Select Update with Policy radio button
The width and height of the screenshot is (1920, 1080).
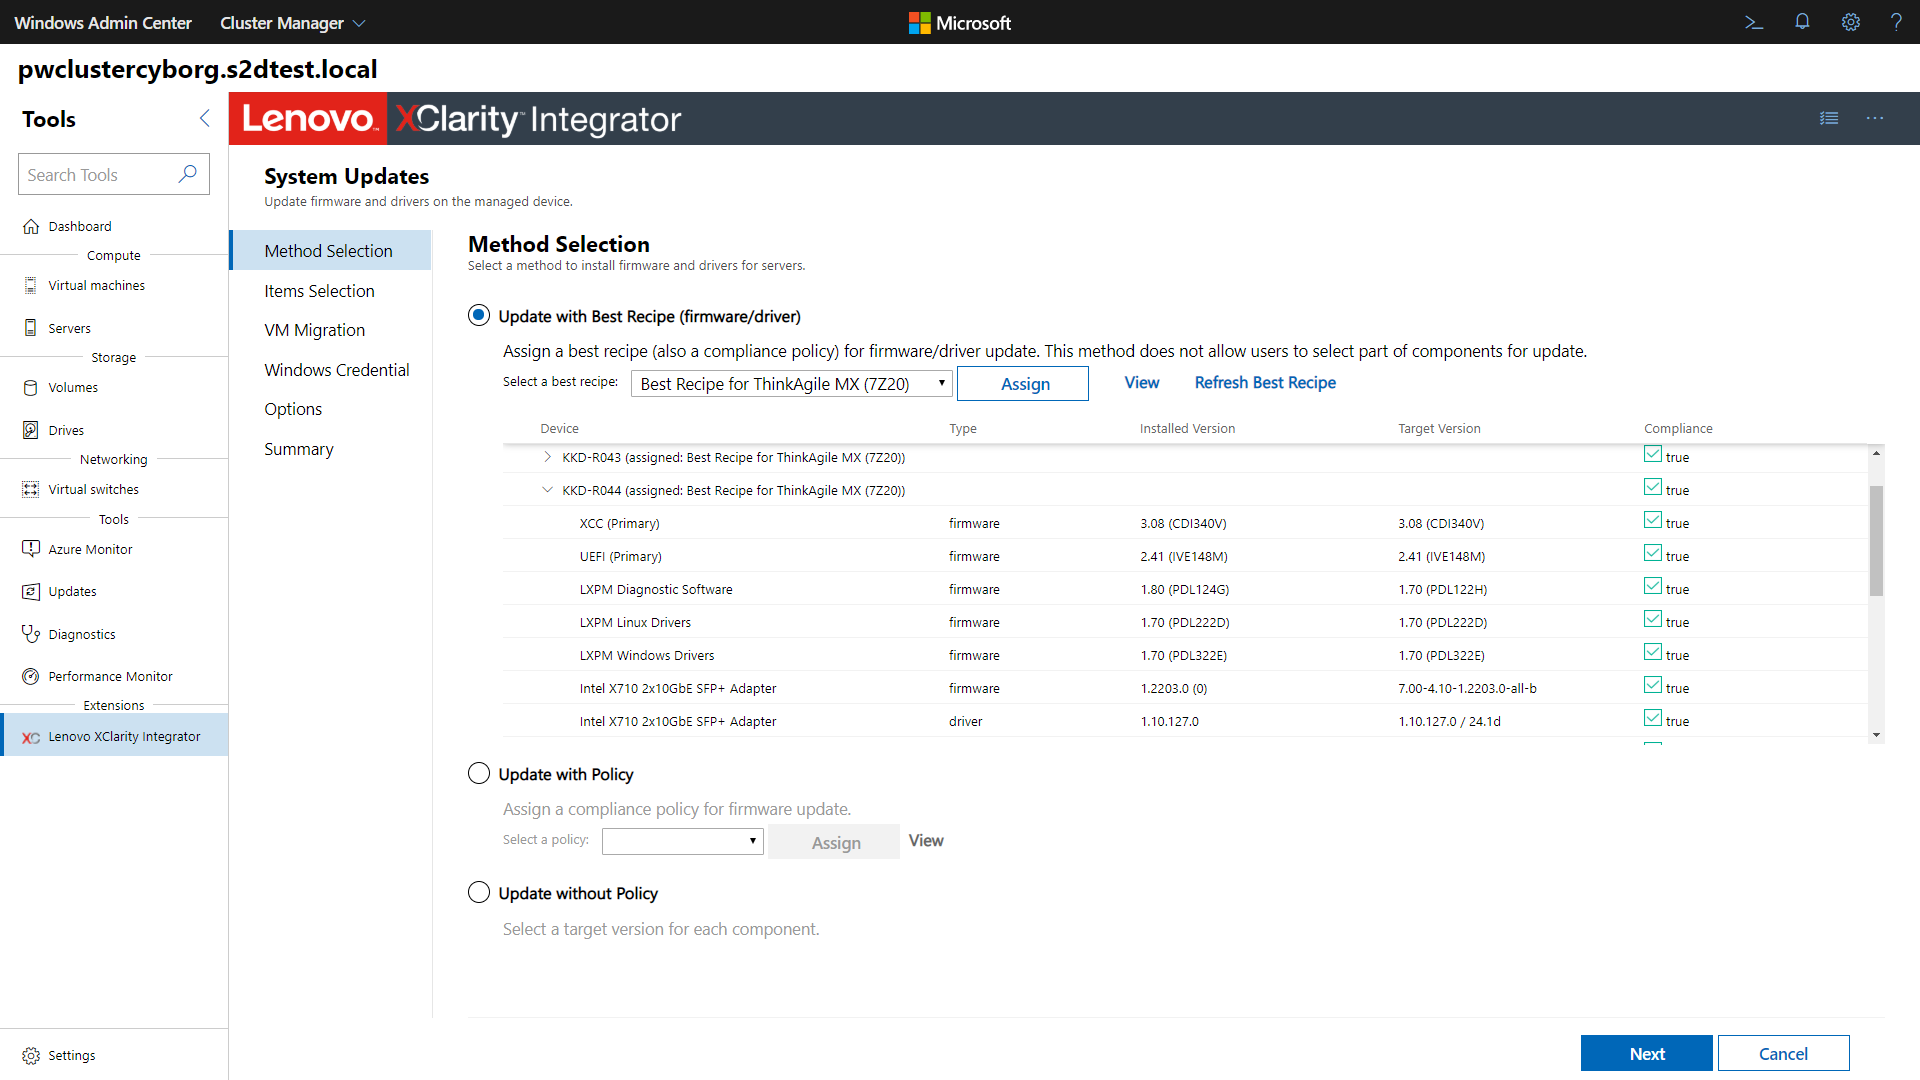click(x=479, y=773)
